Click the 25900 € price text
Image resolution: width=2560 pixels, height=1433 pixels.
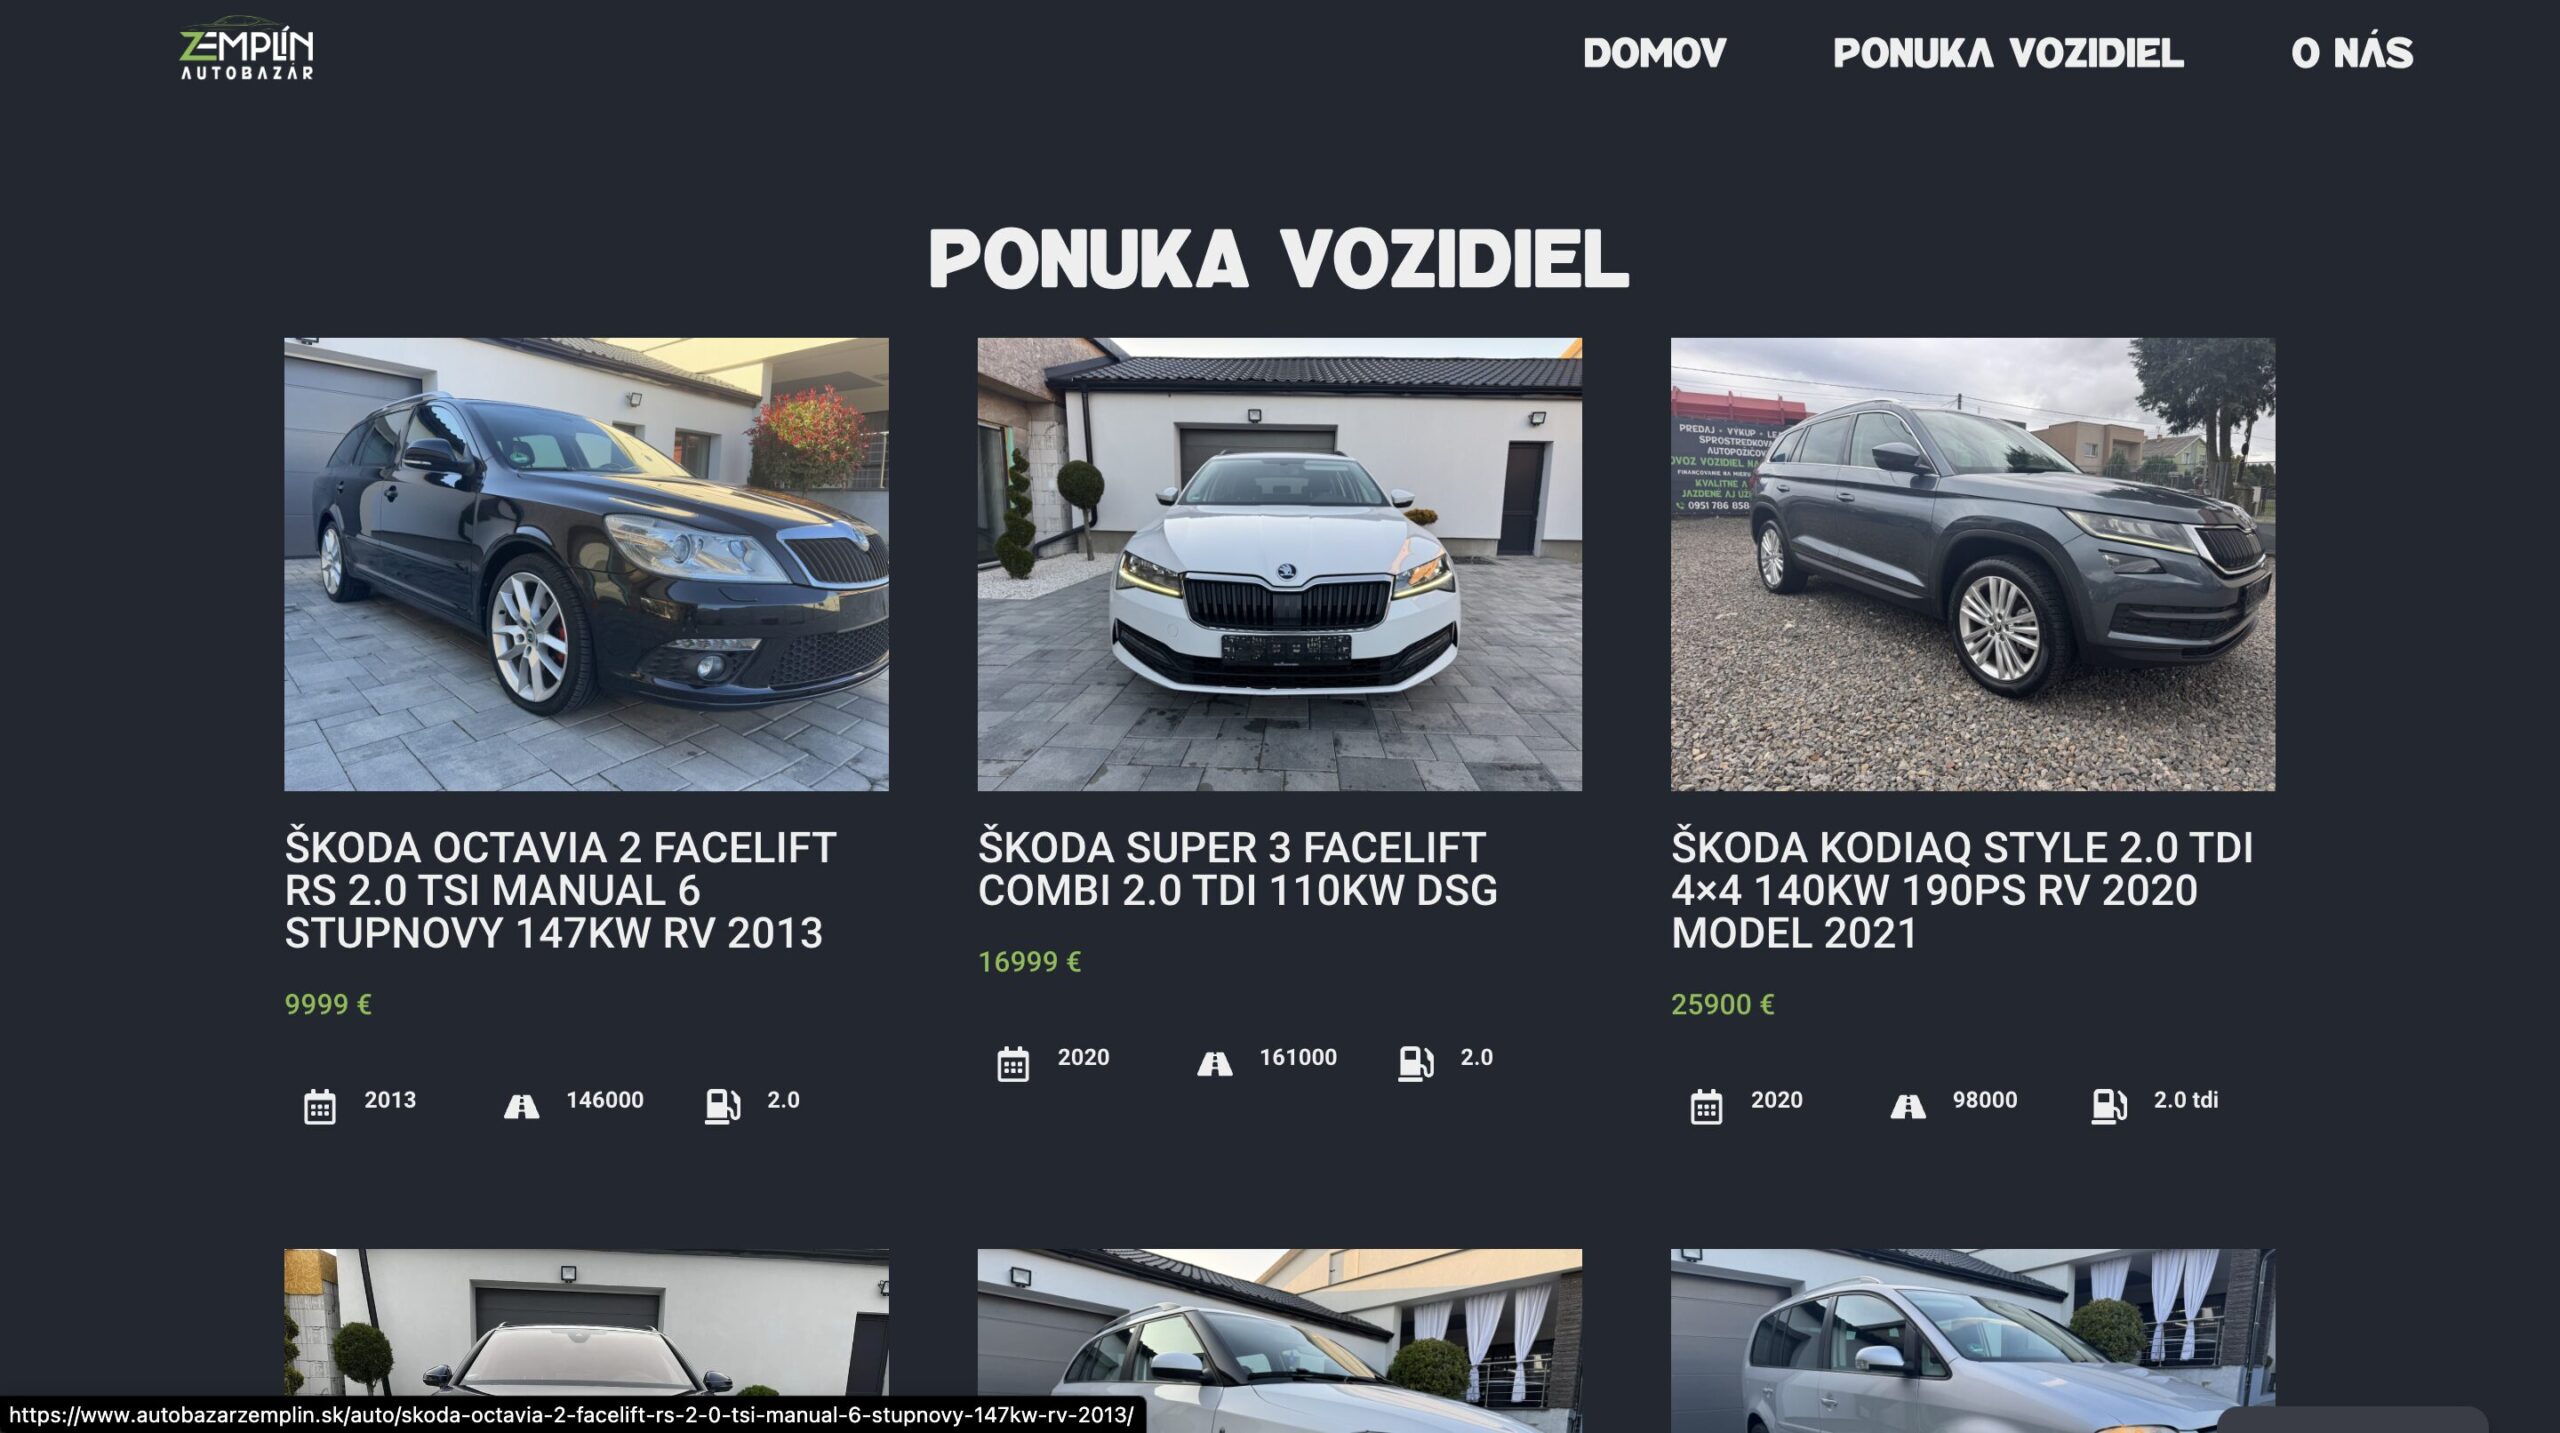click(x=1722, y=1004)
